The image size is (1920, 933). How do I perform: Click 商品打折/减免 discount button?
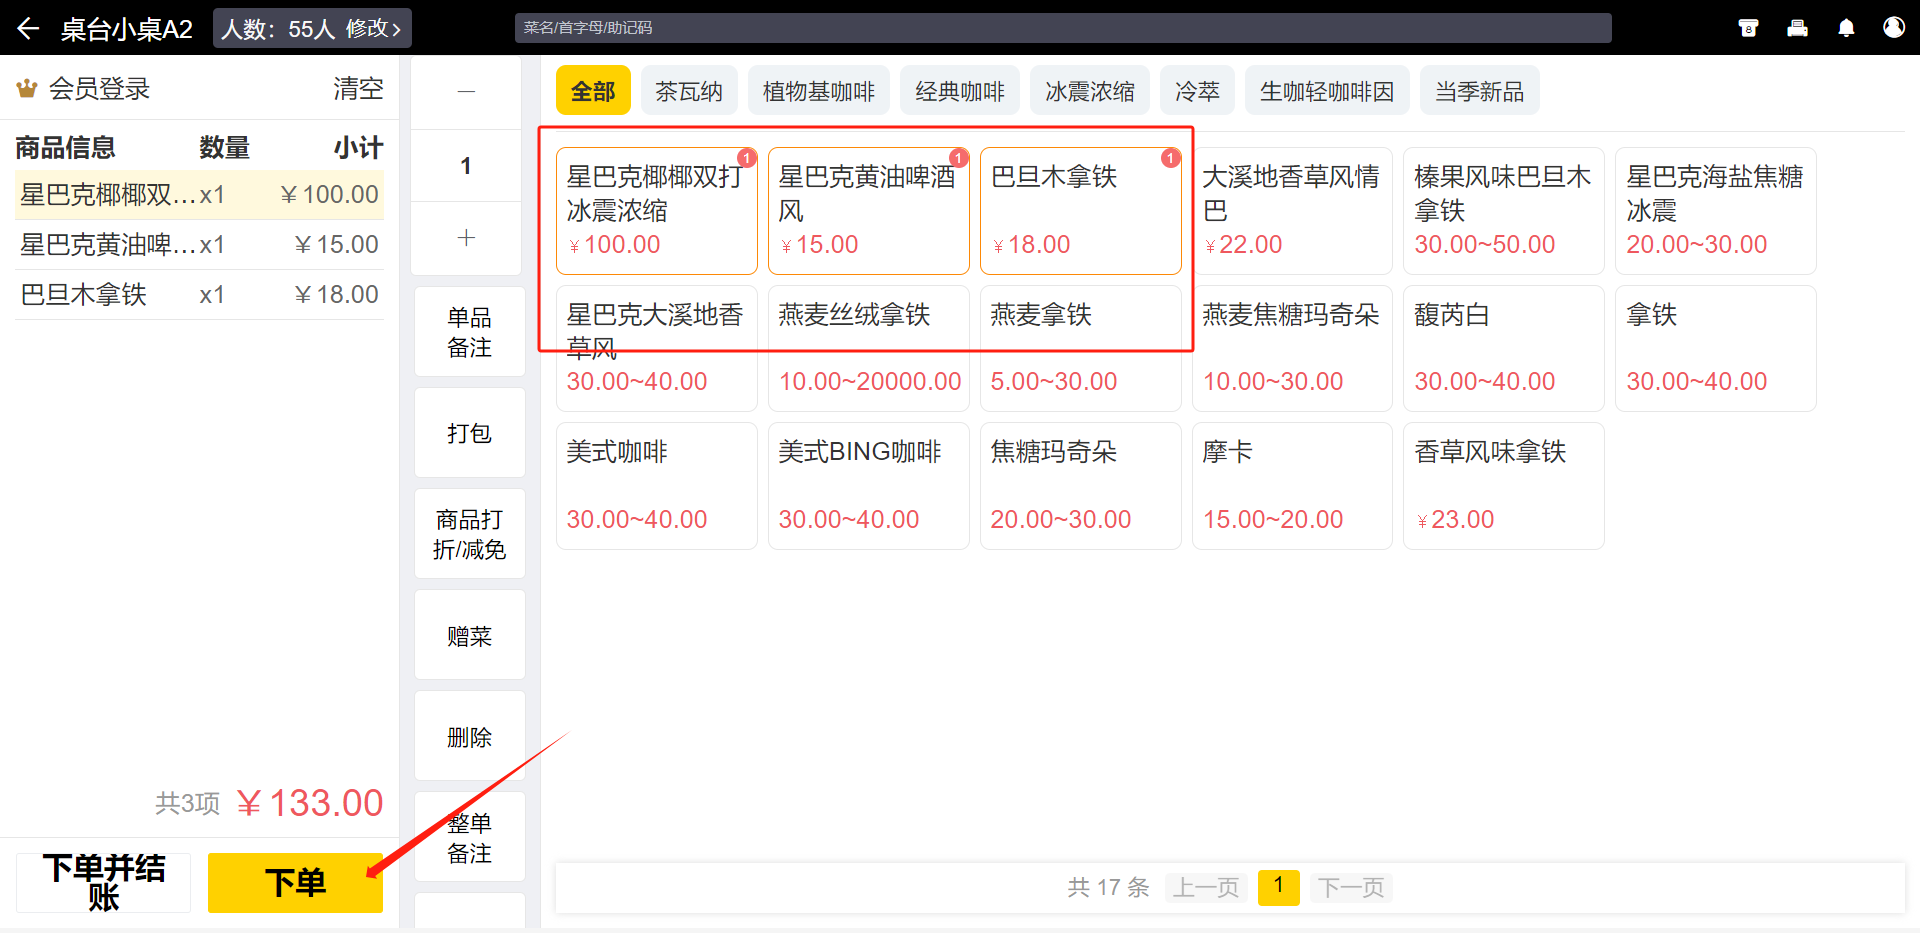point(469,534)
